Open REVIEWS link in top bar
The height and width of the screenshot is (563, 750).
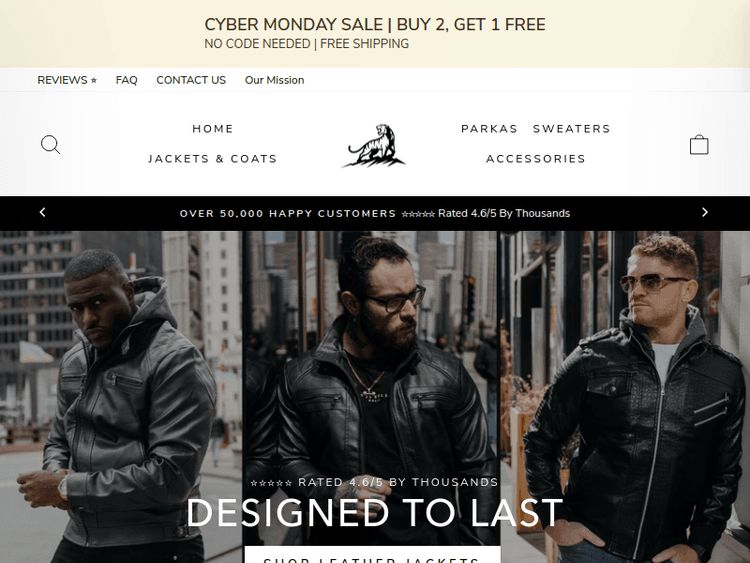click(67, 80)
